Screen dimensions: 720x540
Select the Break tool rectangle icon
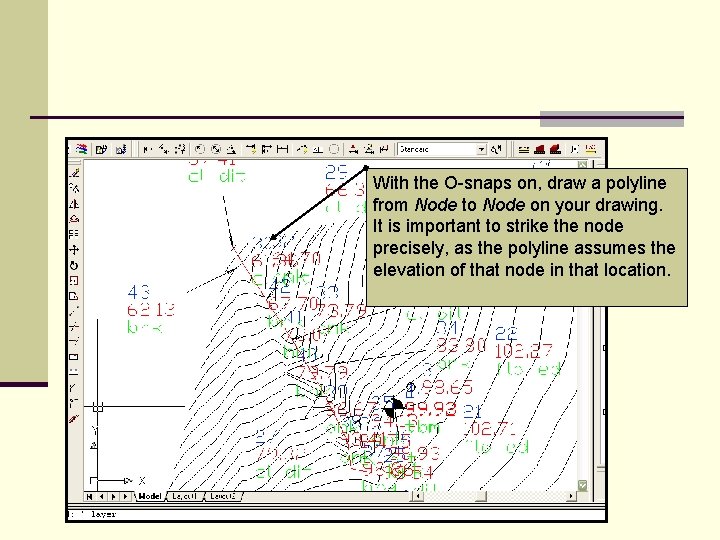tap(74, 357)
